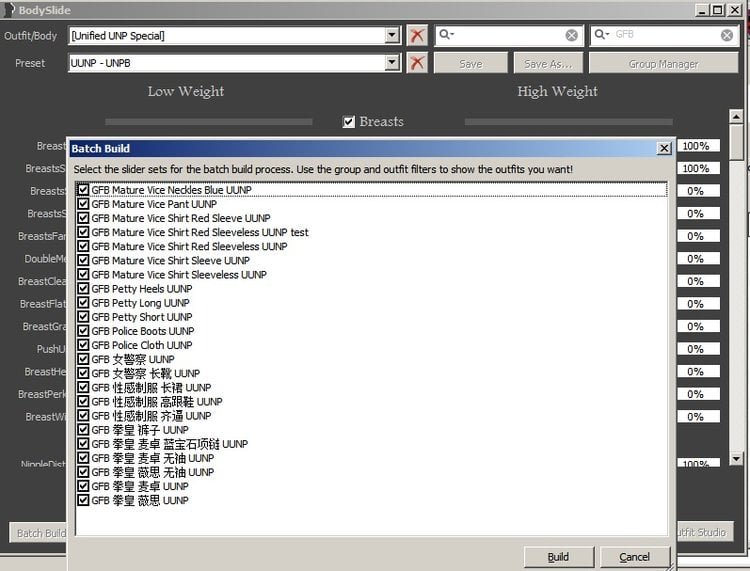
Task: Uncheck GFB Petty Short UUNP
Action: click(83, 317)
